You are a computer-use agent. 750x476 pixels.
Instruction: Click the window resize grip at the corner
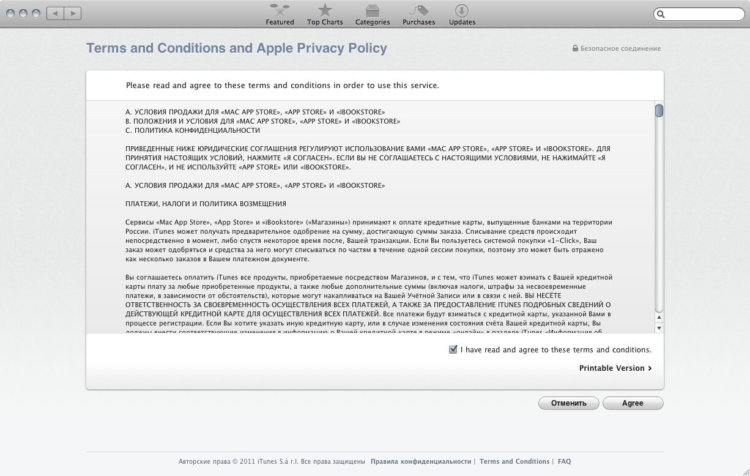point(745,471)
